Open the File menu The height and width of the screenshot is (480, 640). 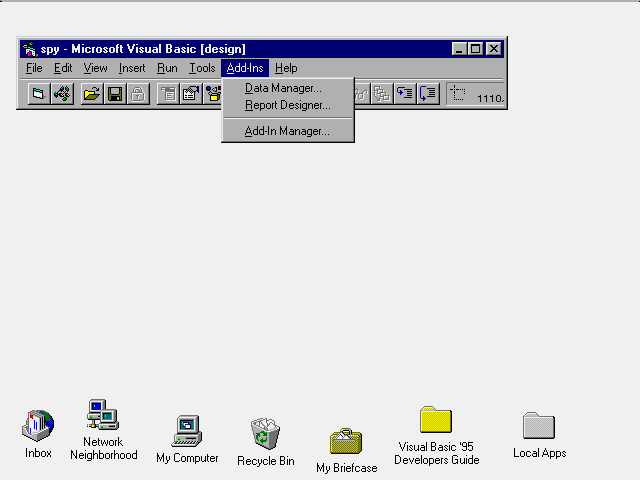click(34, 68)
